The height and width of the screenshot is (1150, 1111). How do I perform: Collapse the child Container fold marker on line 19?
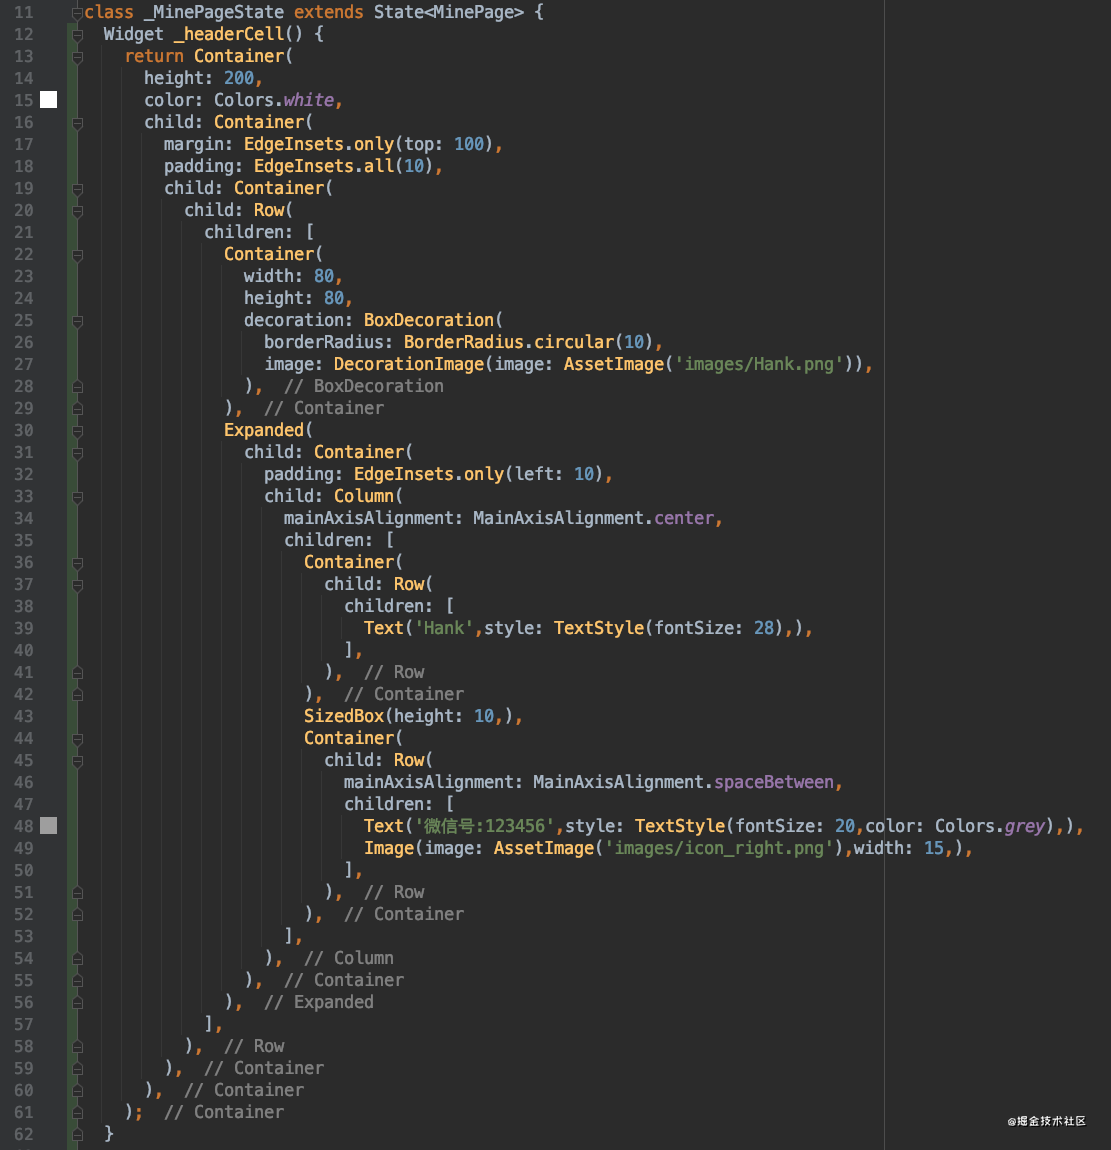77,188
